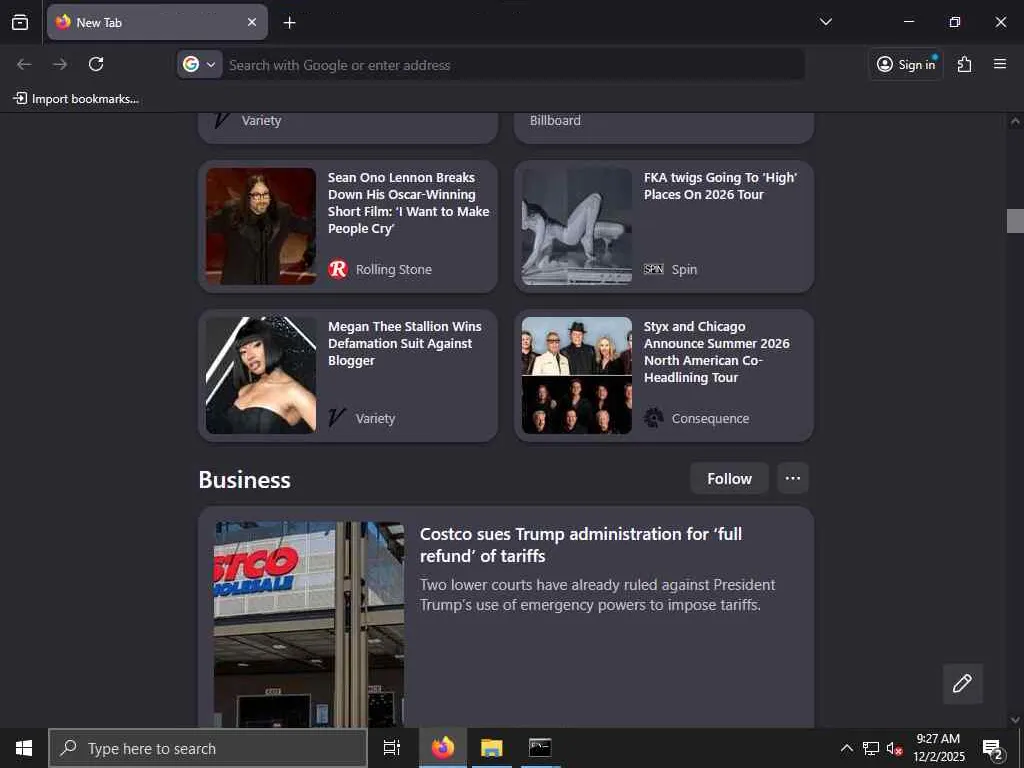Viewport: 1024px width, 768px height.
Task: Click the Styx and Chicago band photo
Action: click(x=577, y=376)
